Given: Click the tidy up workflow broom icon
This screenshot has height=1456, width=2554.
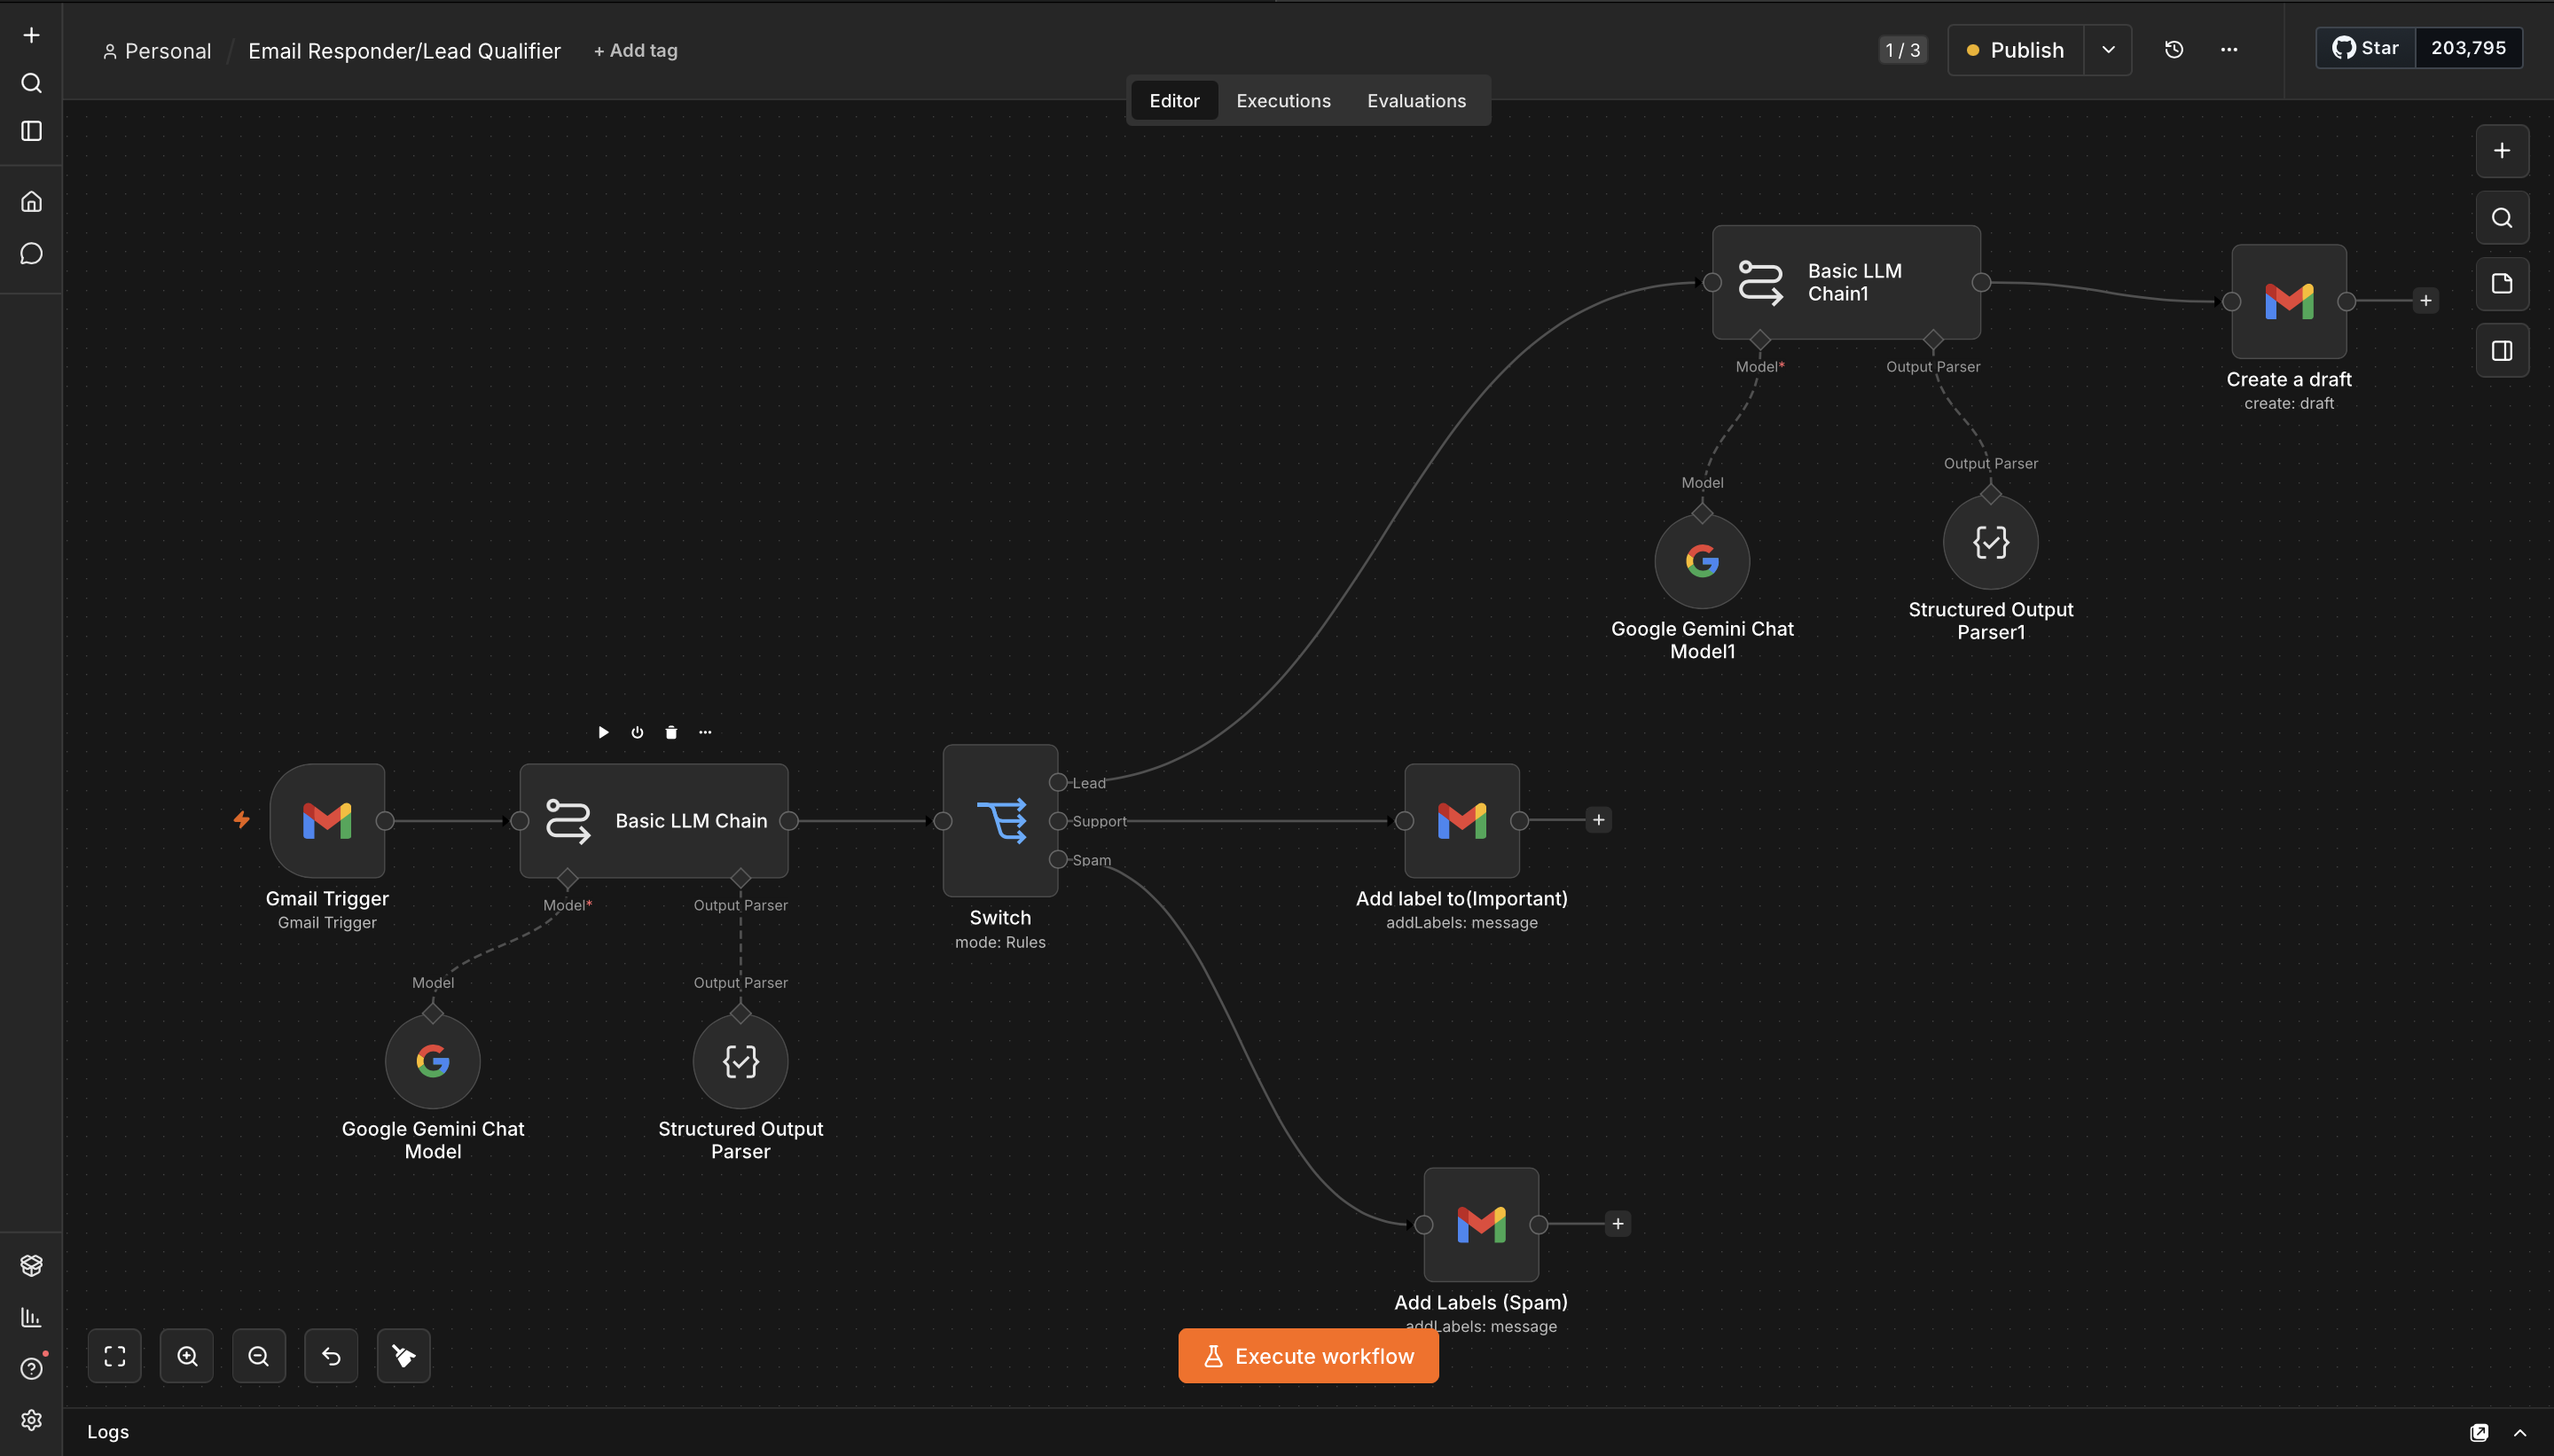Looking at the screenshot, I should (x=404, y=1356).
